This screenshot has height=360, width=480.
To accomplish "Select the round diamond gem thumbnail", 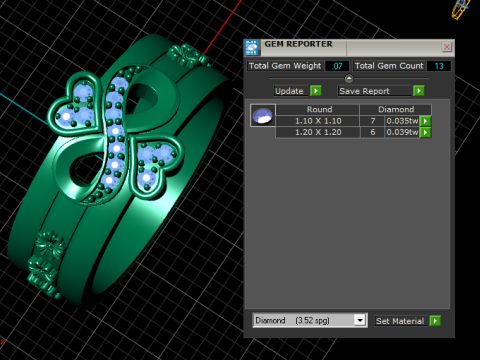I will click(x=263, y=115).
